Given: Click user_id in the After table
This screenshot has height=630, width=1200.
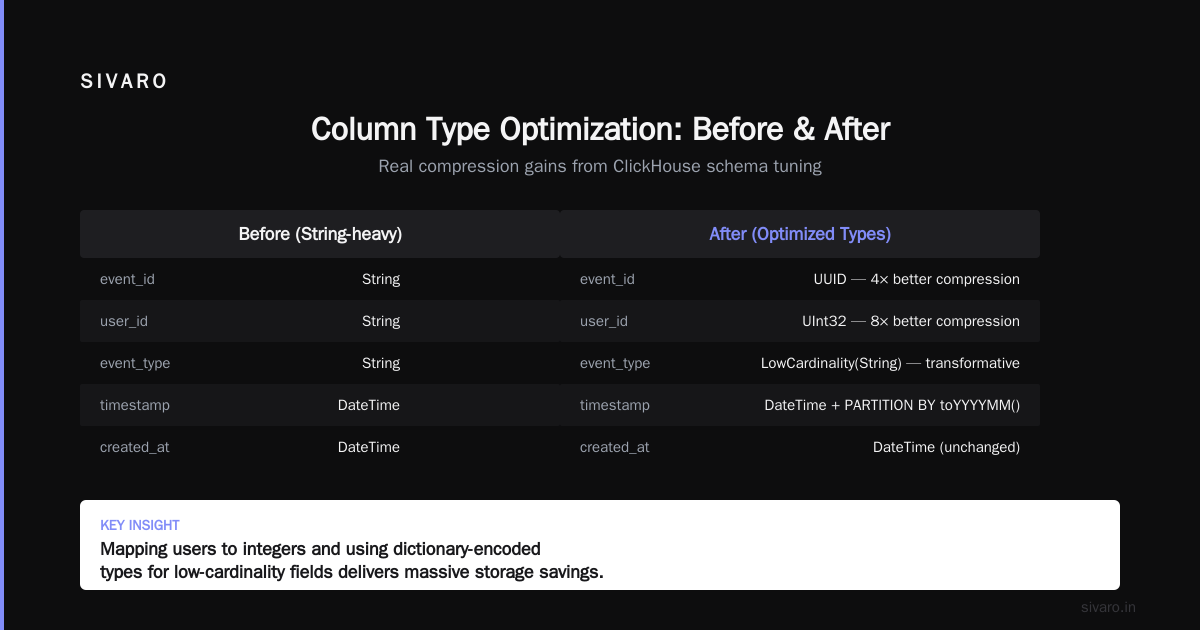Looking at the screenshot, I should point(604,321).
